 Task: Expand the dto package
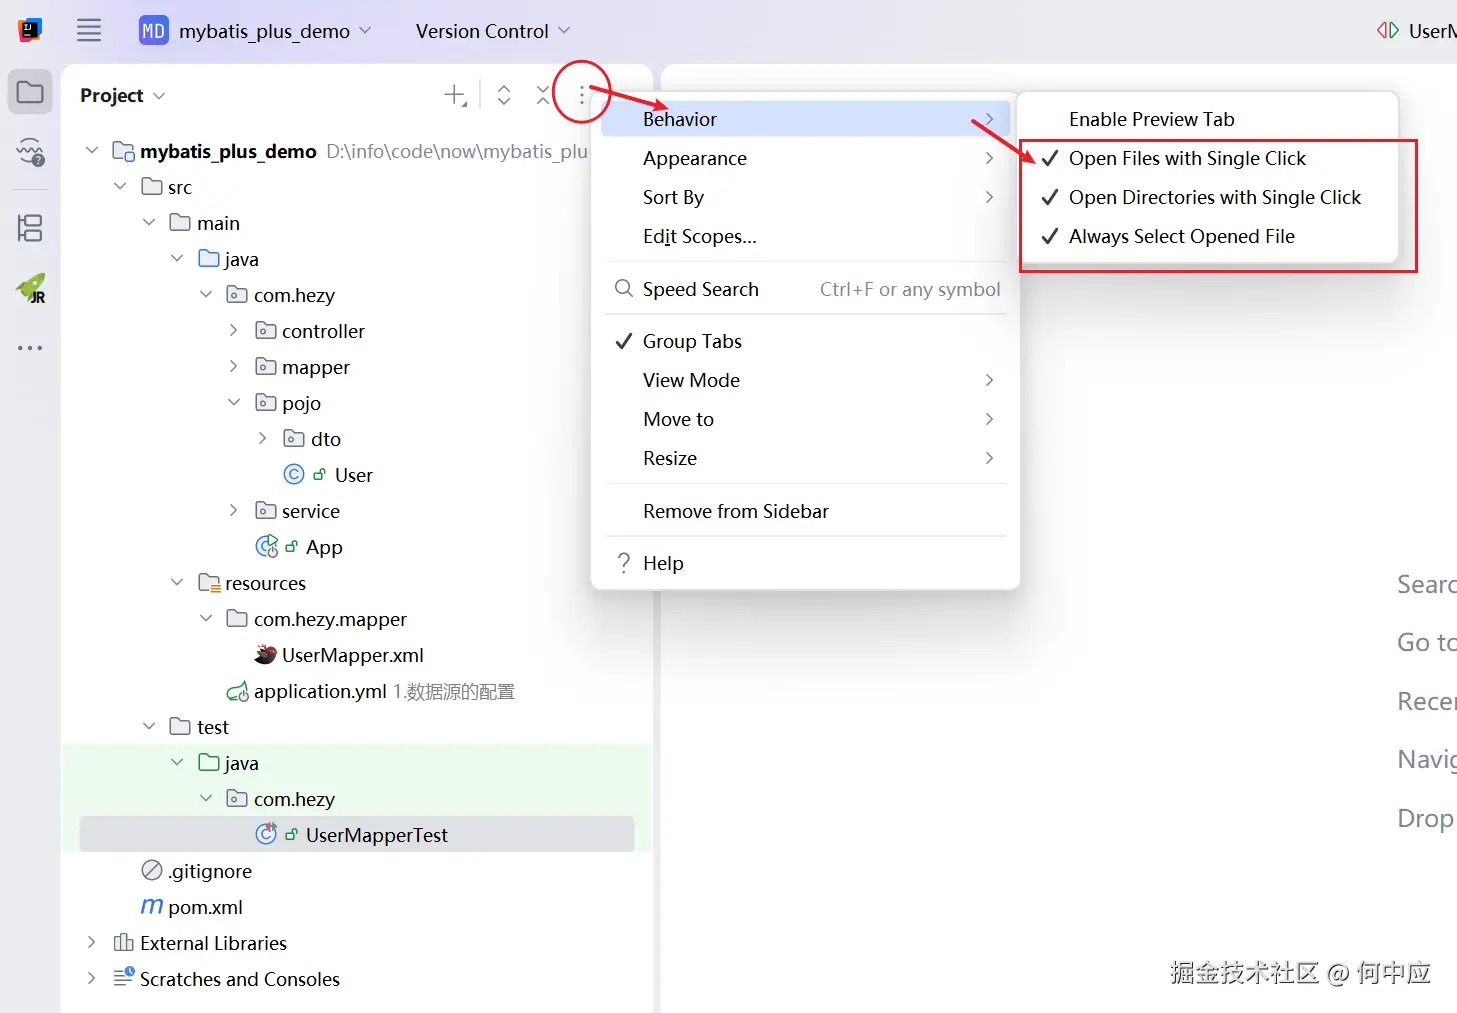(x=262, y=438)
